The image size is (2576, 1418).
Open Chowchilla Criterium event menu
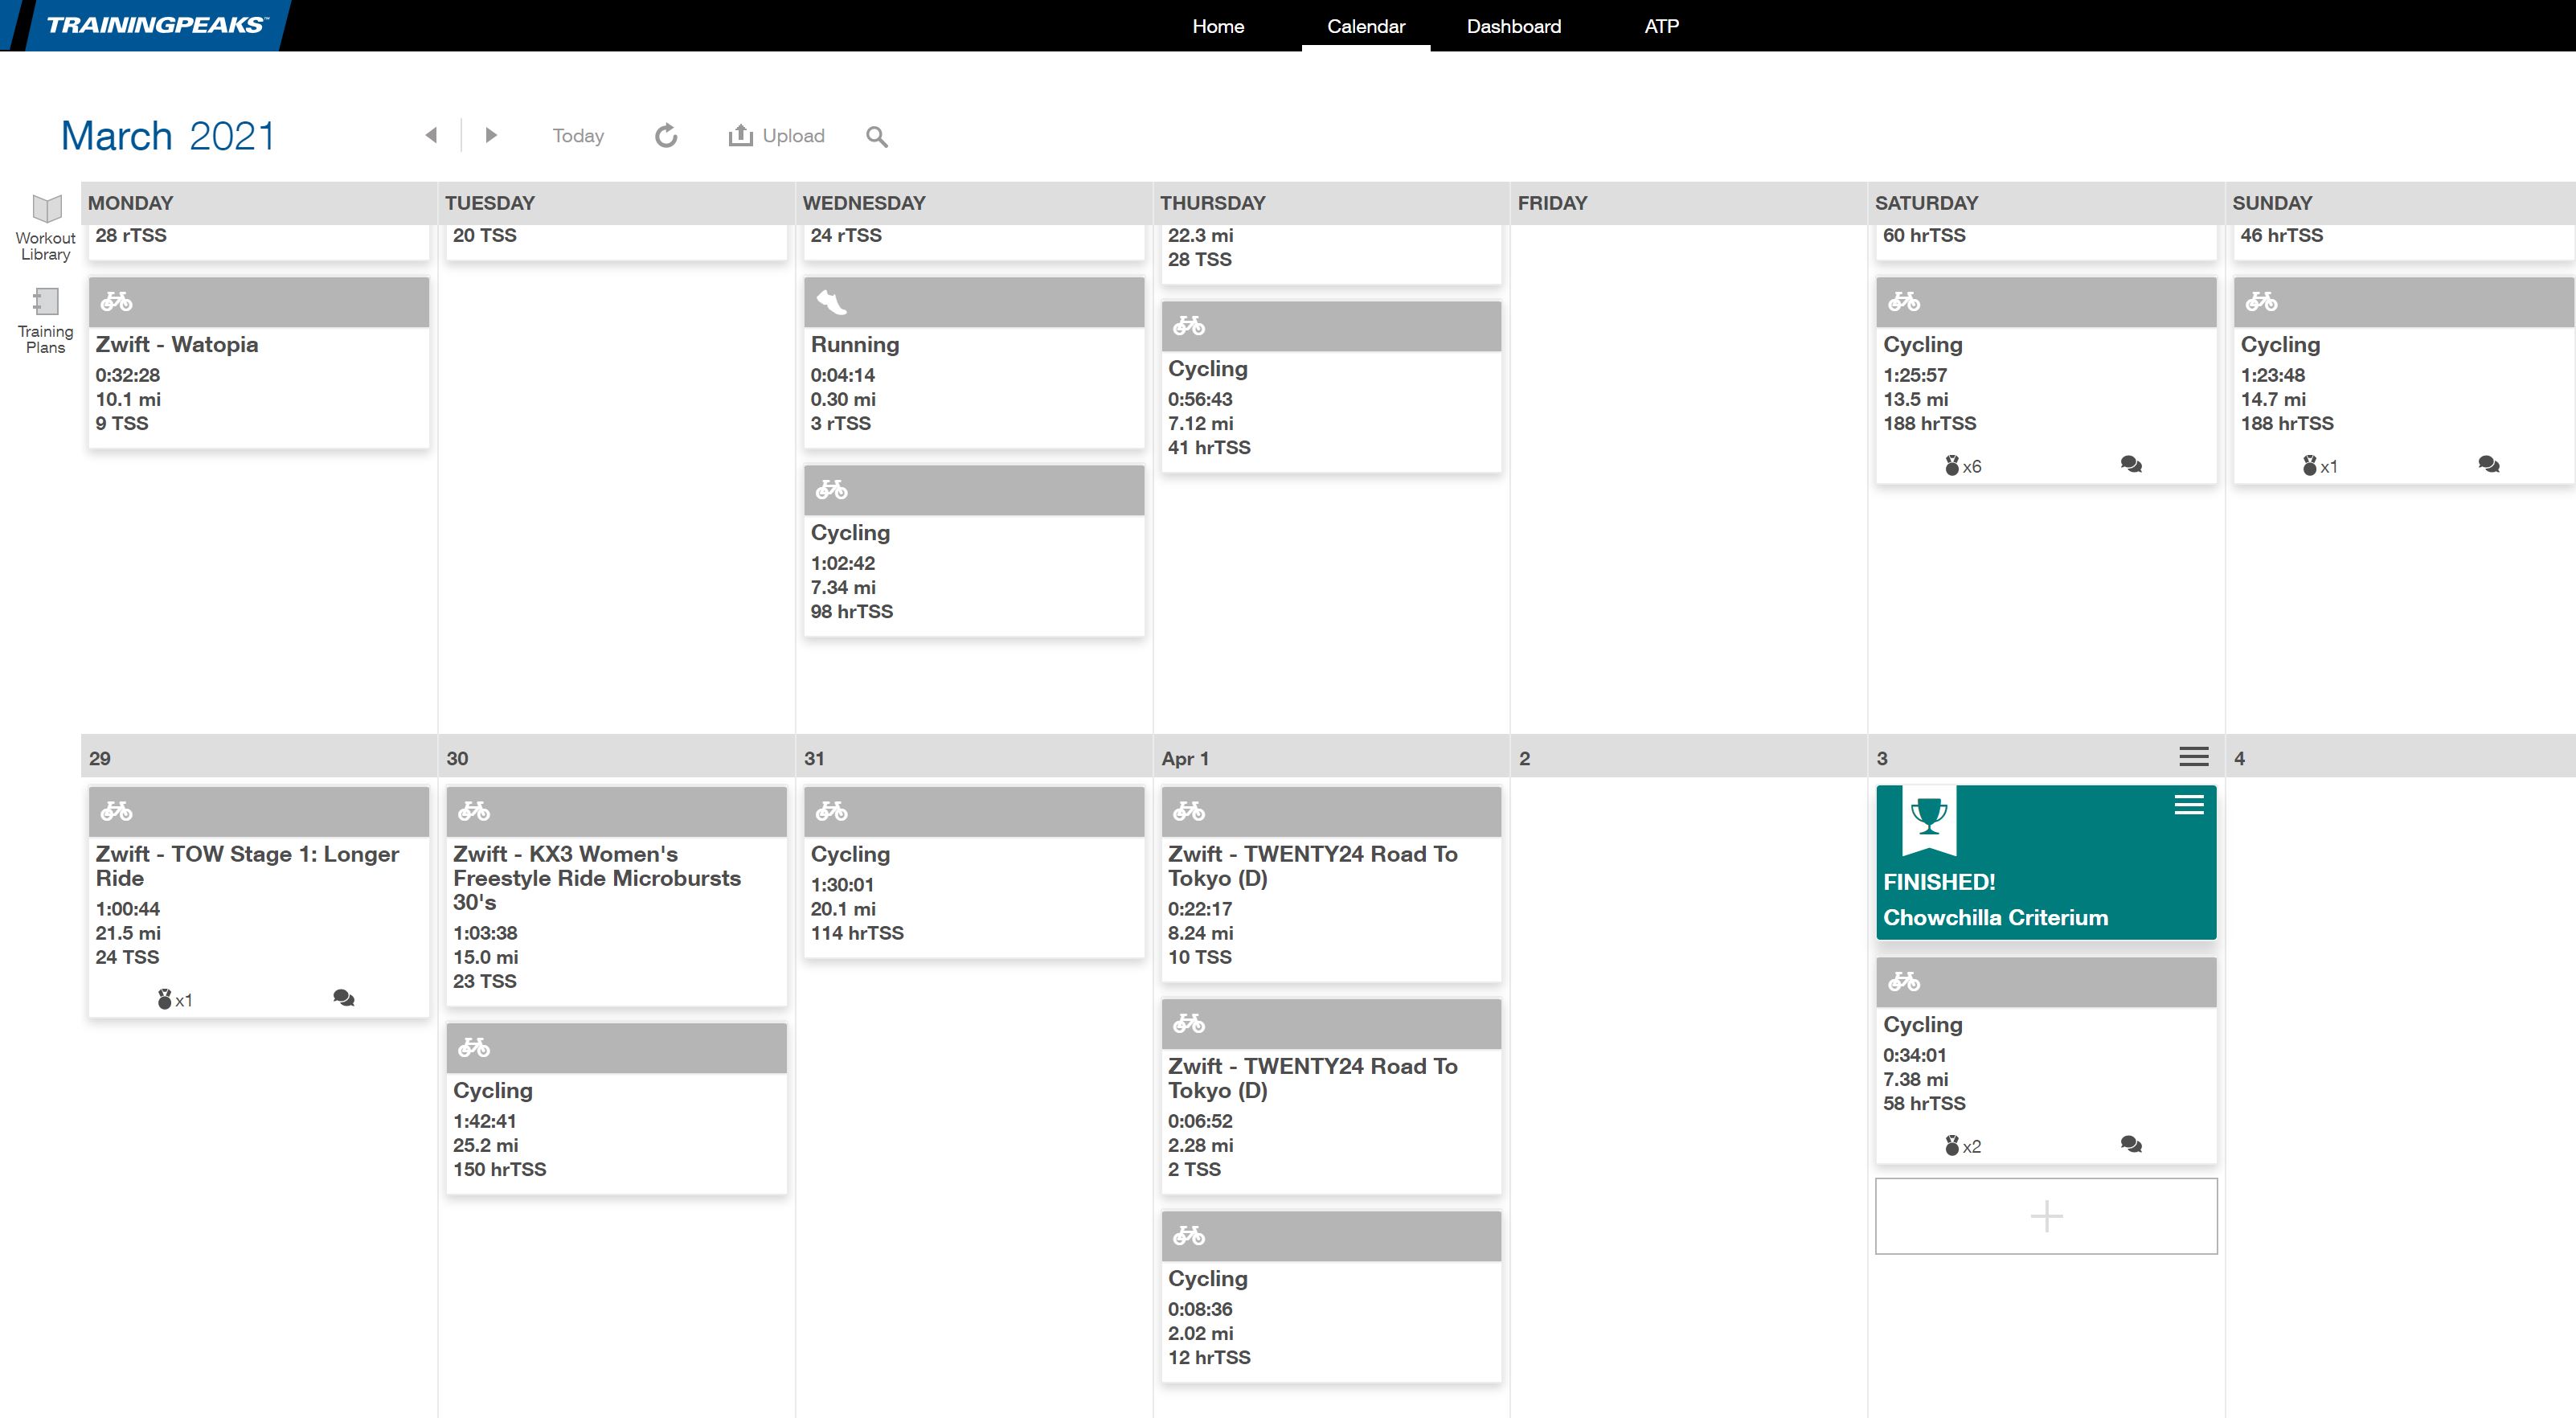tap(2189, 805)
